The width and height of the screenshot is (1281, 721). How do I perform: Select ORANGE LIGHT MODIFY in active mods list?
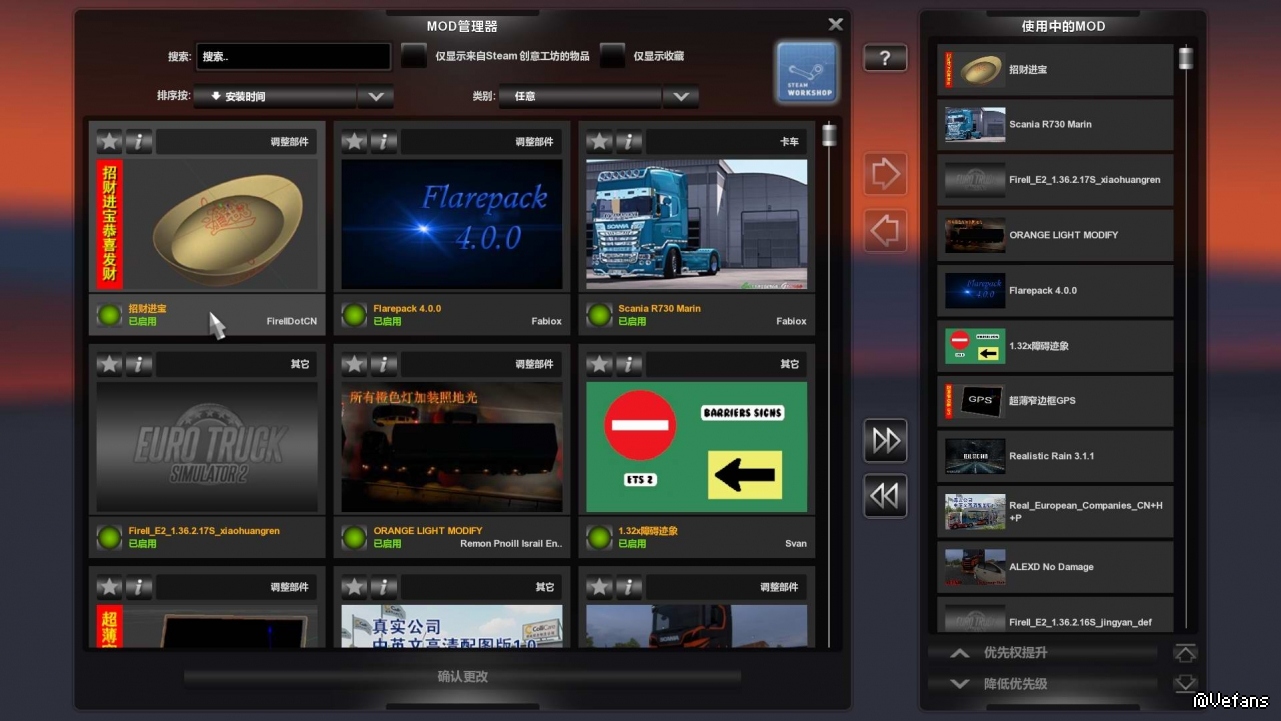click(x=1055, y=236)
